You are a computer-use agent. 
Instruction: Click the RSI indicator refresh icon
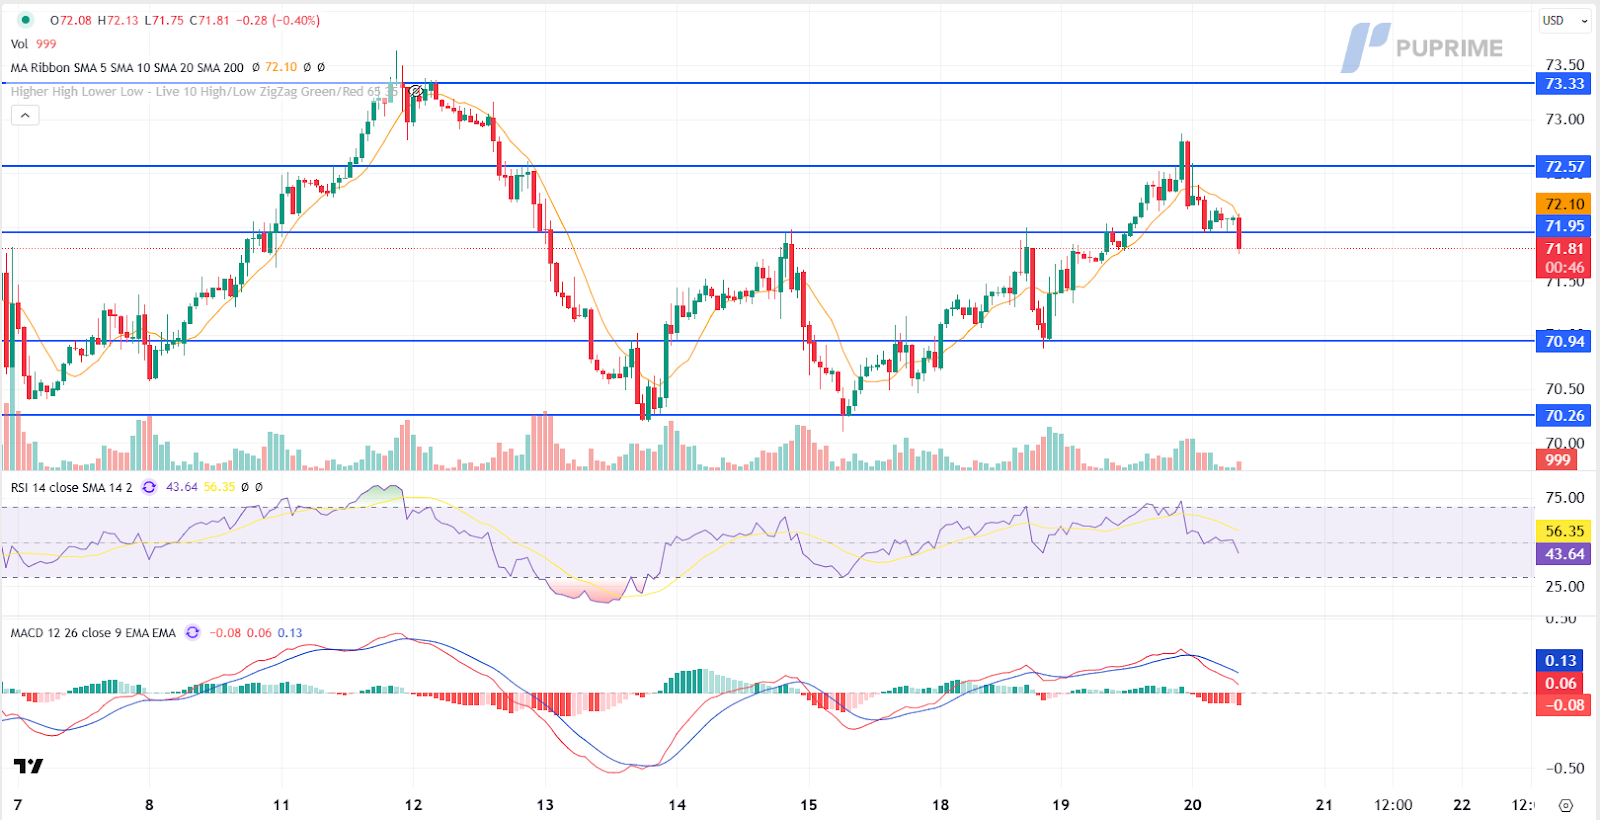point(149,487)
